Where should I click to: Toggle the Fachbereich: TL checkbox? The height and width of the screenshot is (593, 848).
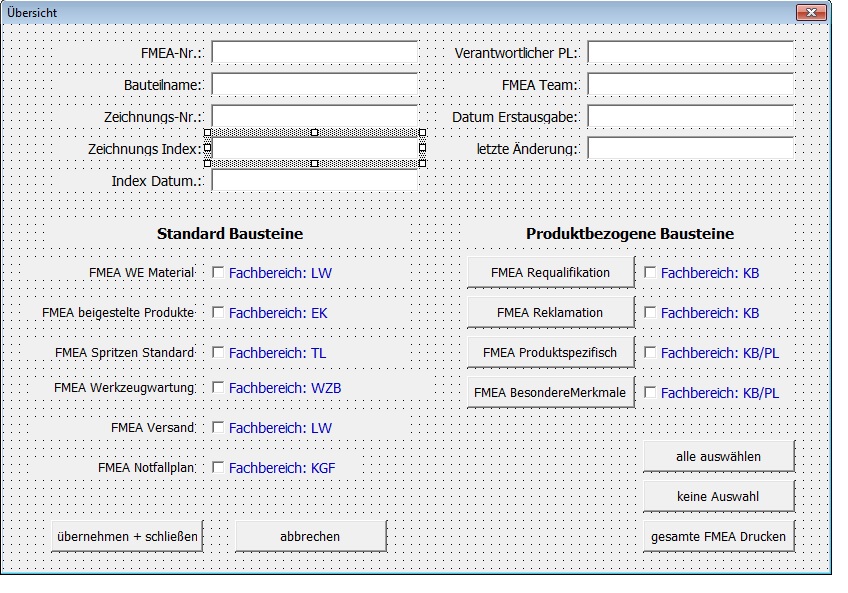pyautogui.click(x=218, y=353)
